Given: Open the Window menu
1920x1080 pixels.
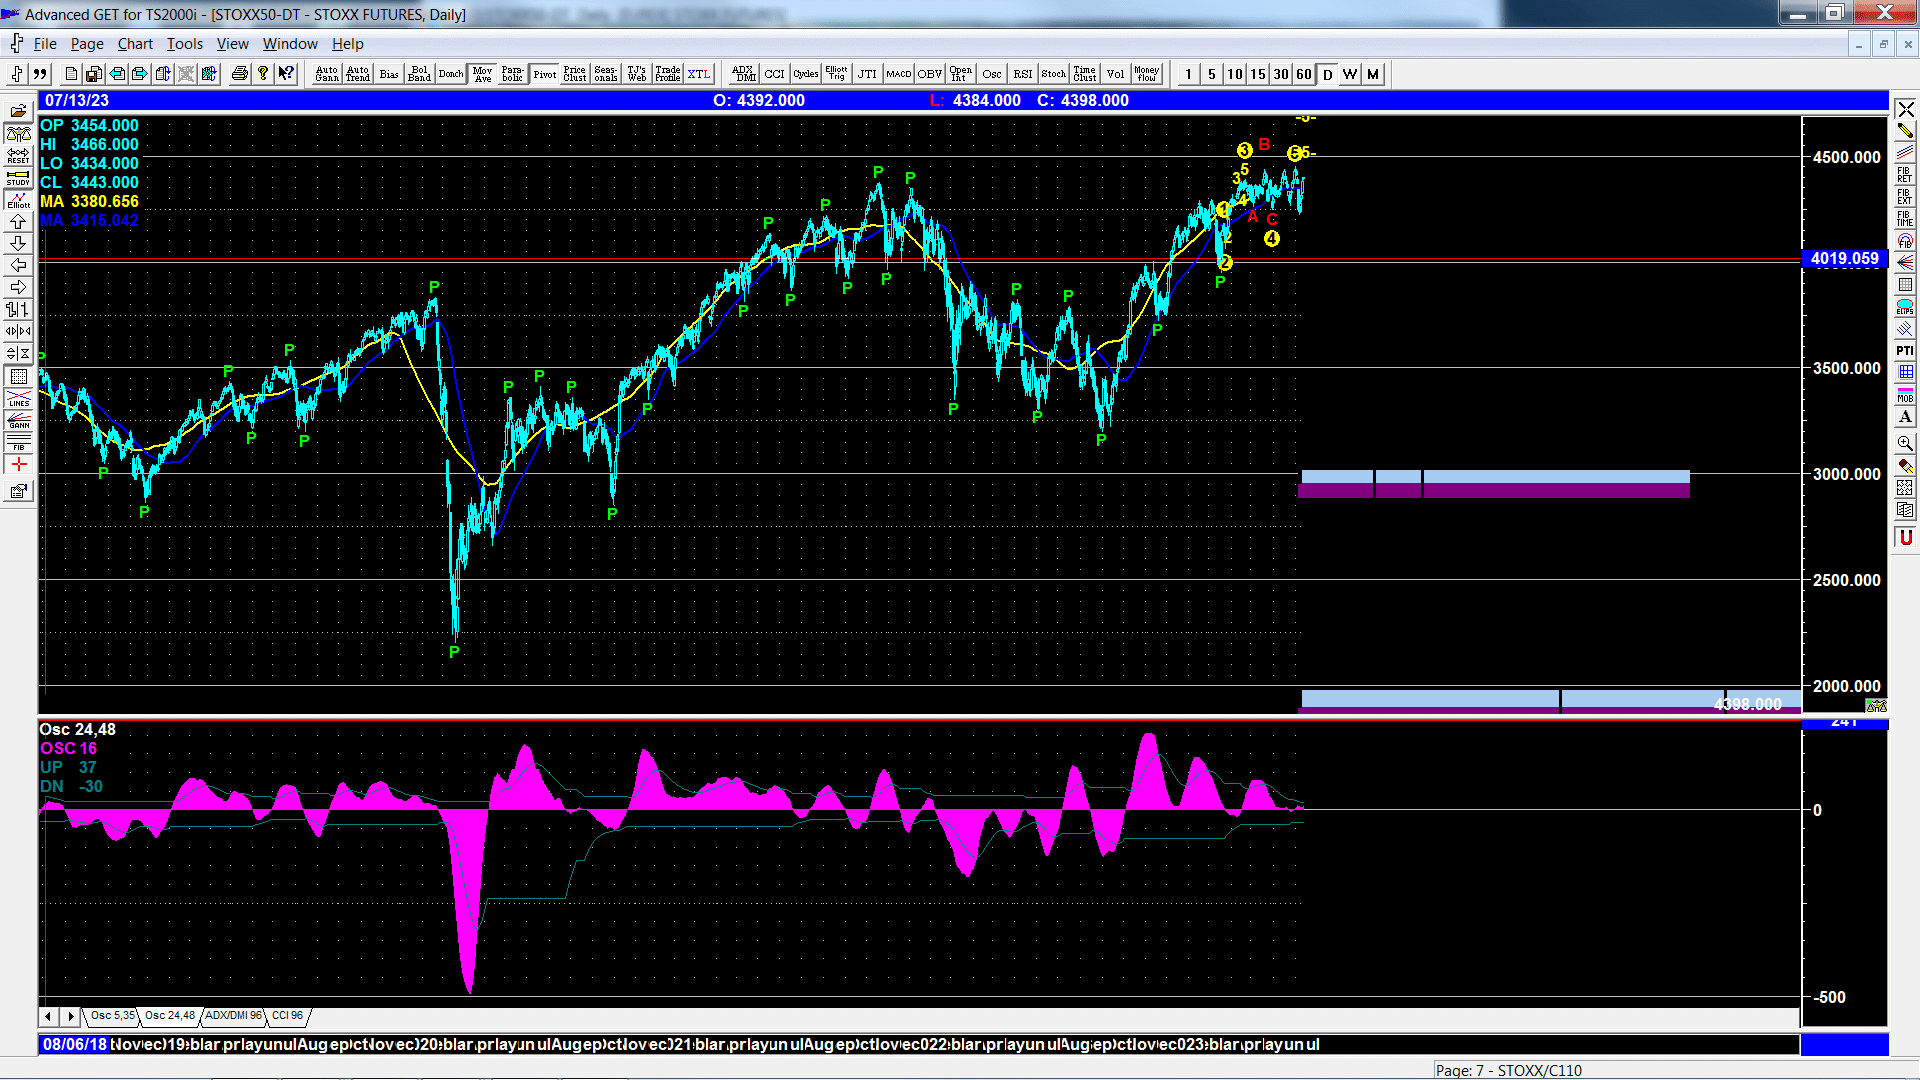Looking at the screenshot, I should [x=290, y=44].
